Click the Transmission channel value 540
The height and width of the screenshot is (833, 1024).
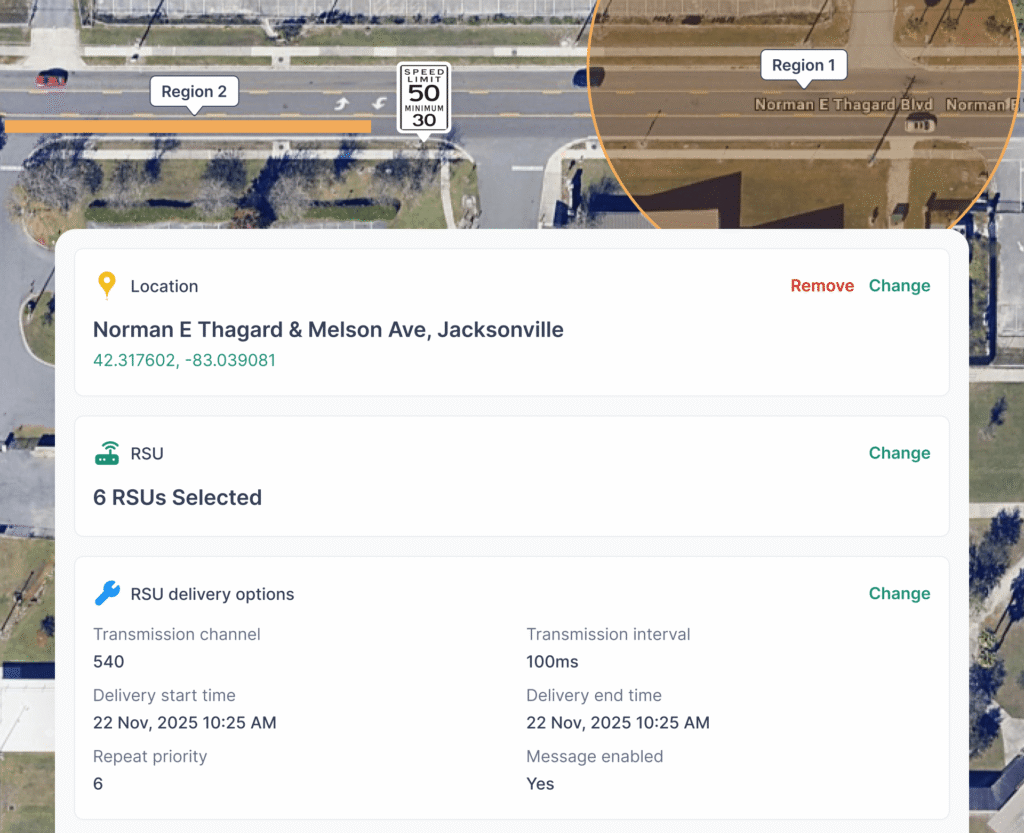coord(108,662)
